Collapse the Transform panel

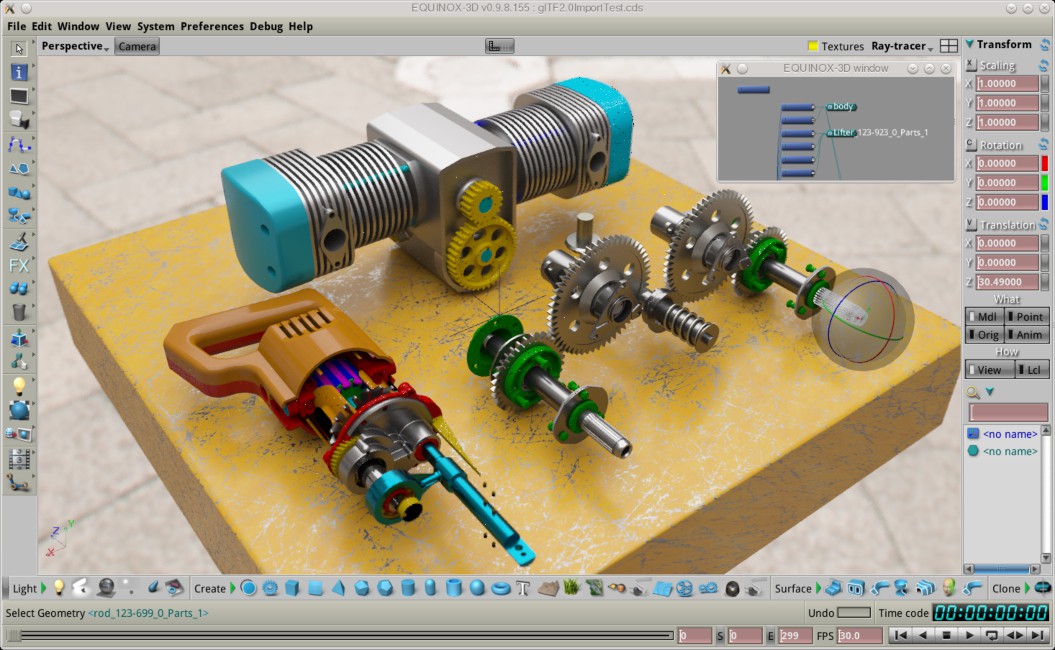coord(970,44)
